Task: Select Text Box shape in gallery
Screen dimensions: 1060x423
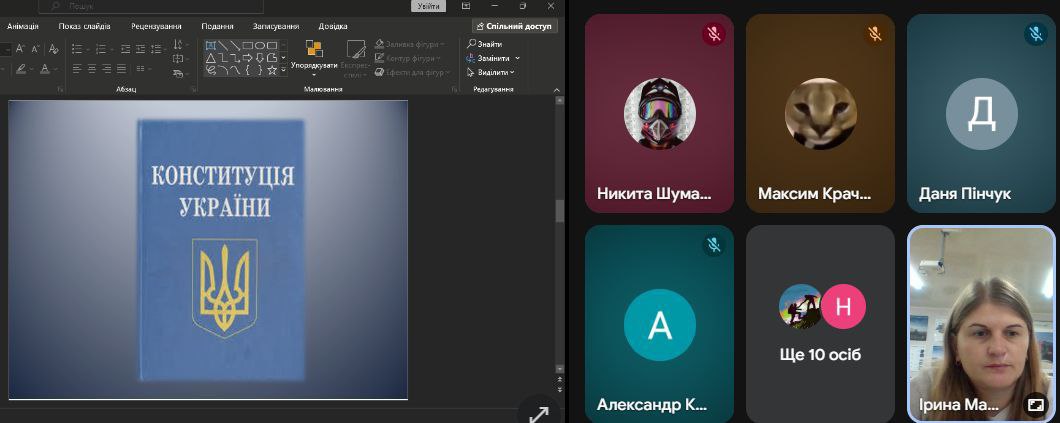Action: tap(210, 45)
